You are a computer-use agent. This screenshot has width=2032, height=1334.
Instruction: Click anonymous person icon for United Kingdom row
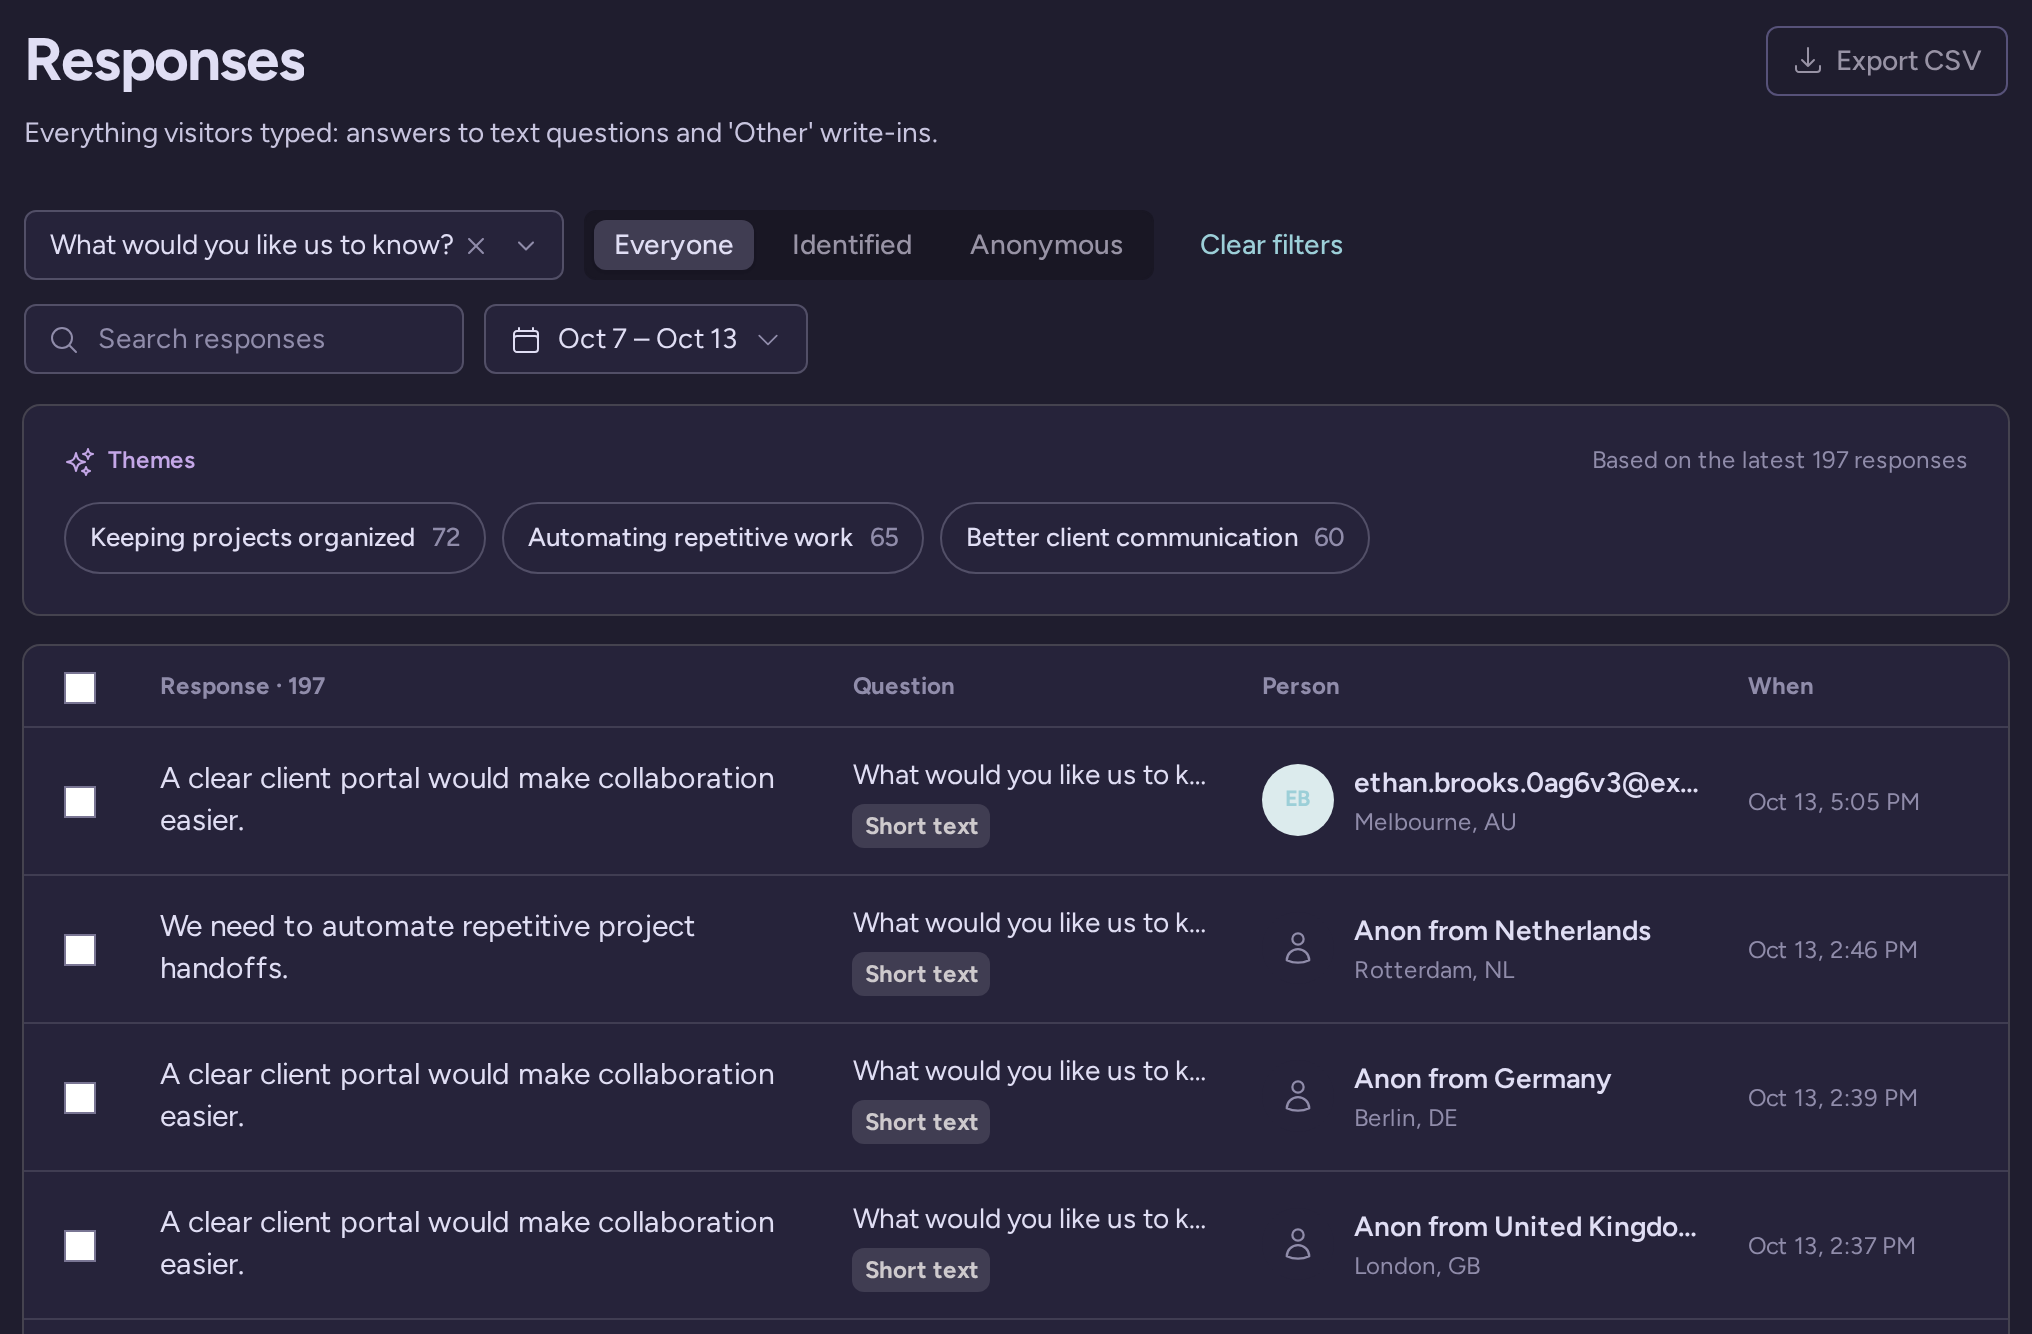coord(1298,1244)
